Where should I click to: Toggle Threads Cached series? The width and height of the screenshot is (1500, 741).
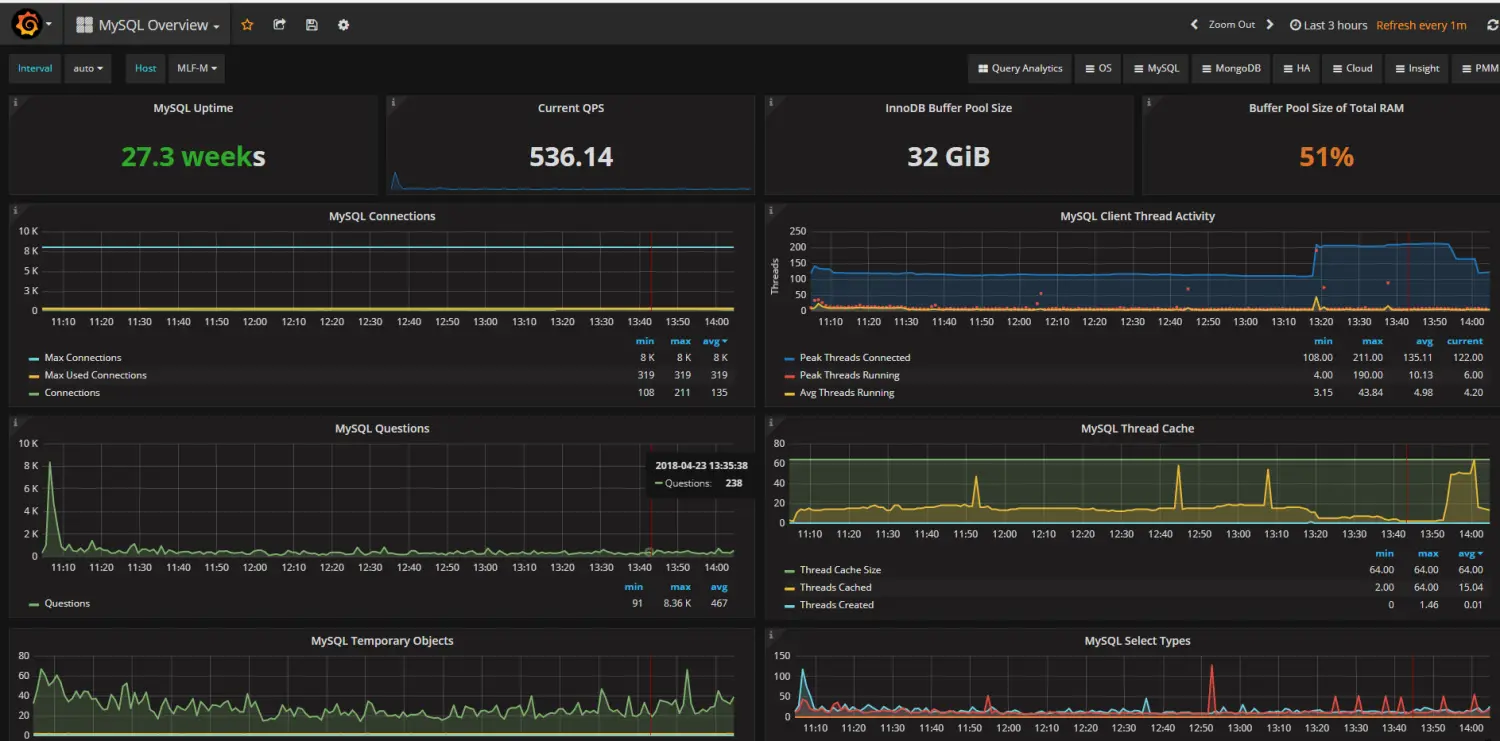[835, 587]
